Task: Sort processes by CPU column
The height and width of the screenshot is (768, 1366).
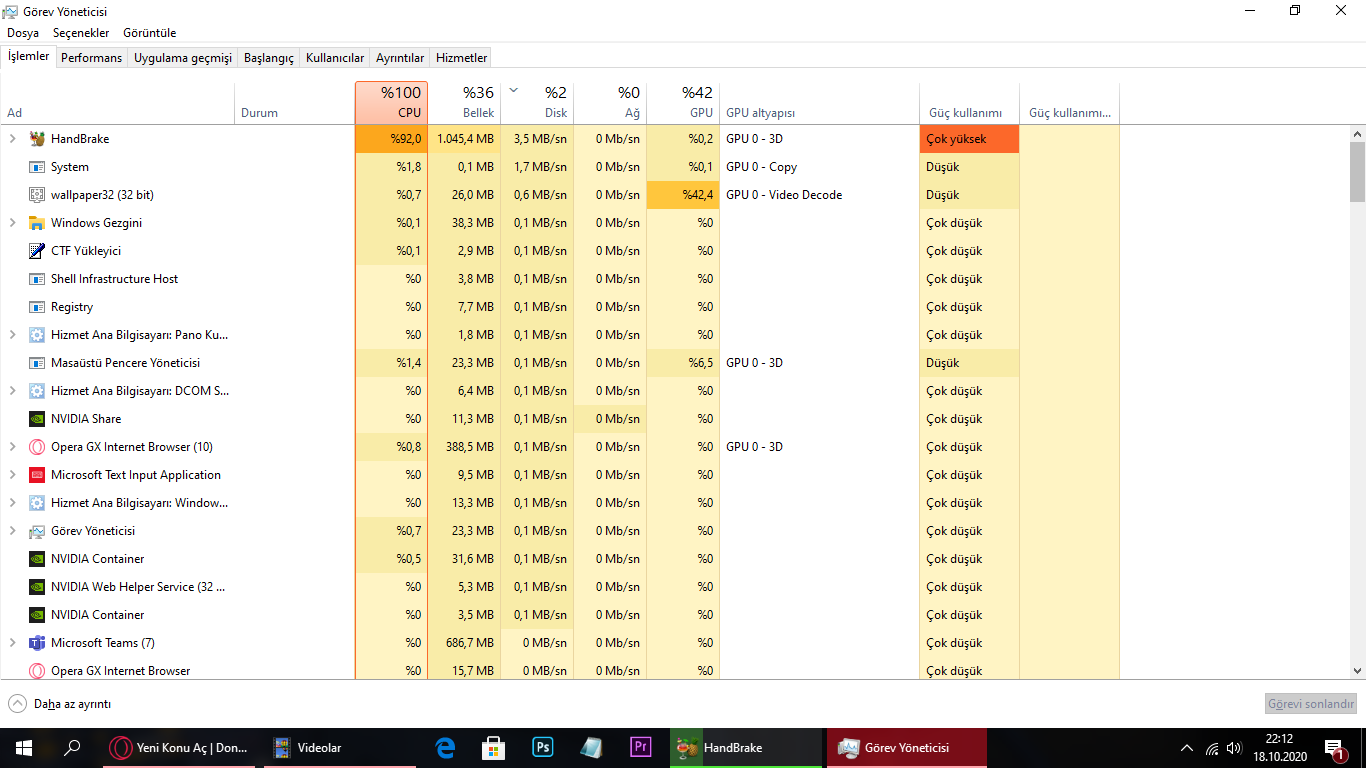Action: pos(391,103)
